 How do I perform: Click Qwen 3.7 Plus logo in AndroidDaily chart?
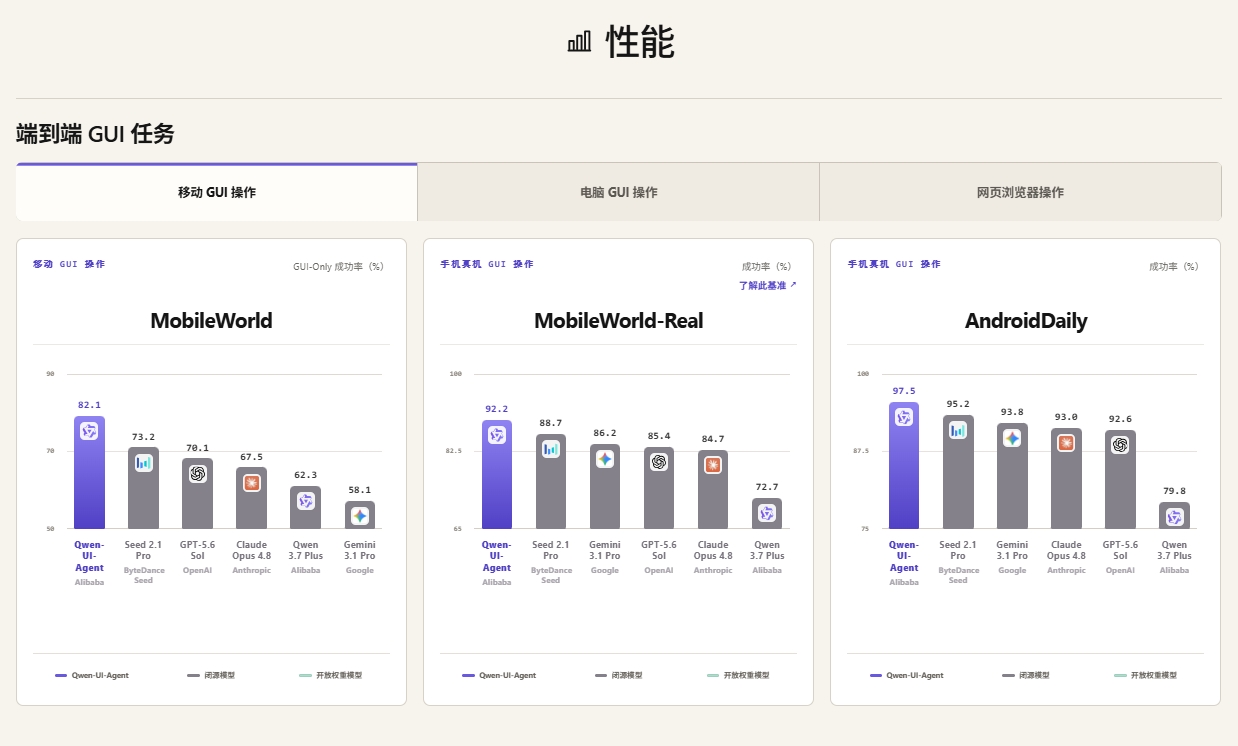(1174, 517)
